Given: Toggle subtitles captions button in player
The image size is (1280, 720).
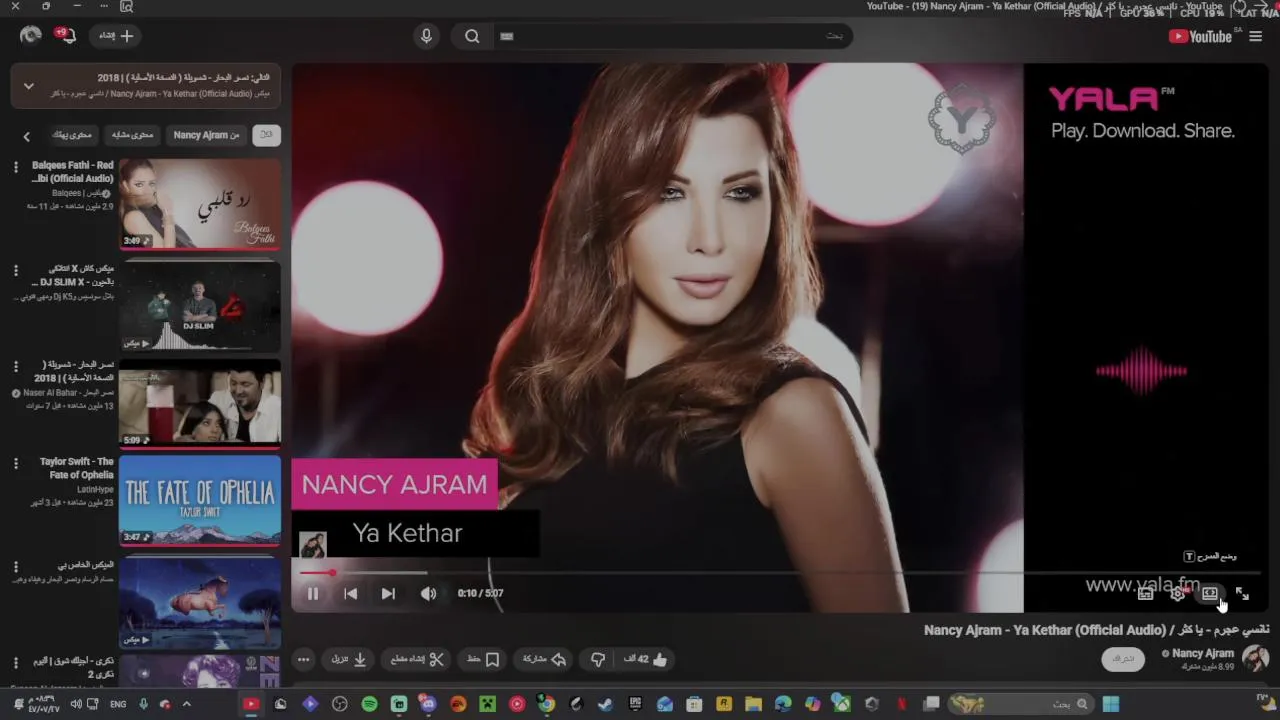Looking at the screenshot, I should [x=1146, y=593].
